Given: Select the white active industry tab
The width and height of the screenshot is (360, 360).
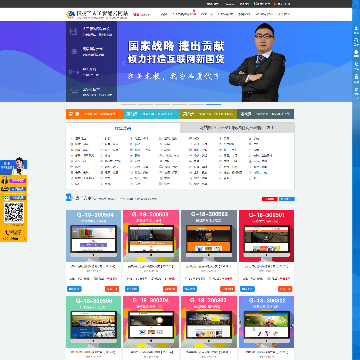Looking at the screenshot, I should click(x=123, y=128).
